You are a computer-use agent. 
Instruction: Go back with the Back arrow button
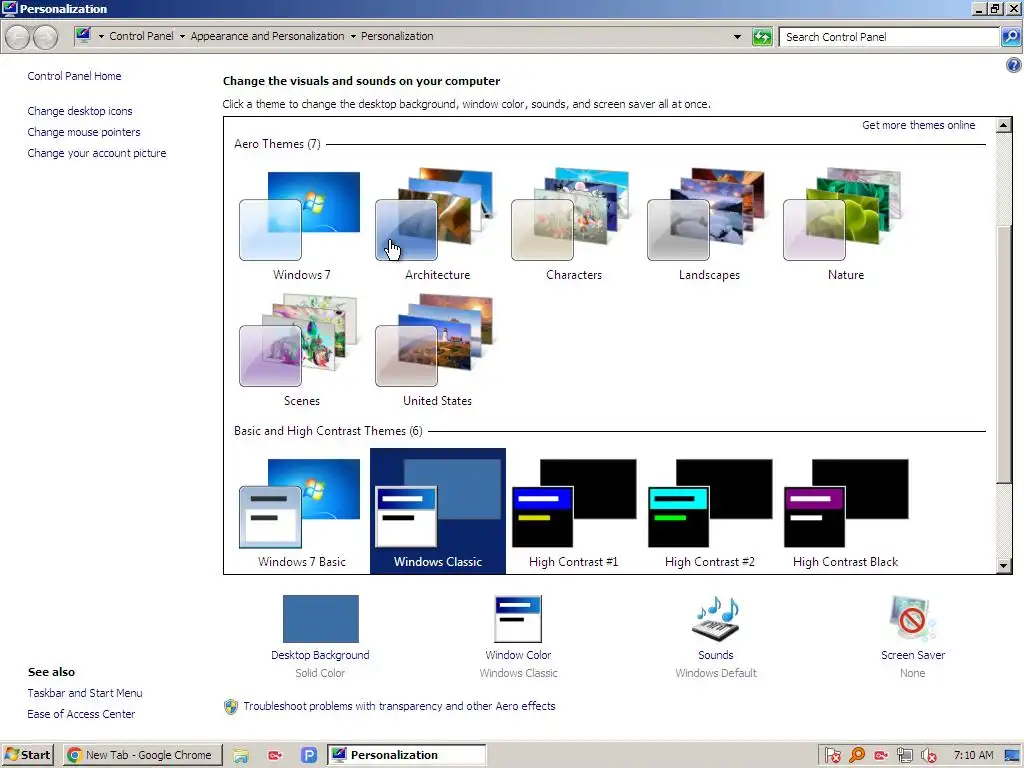coord(18,37)
